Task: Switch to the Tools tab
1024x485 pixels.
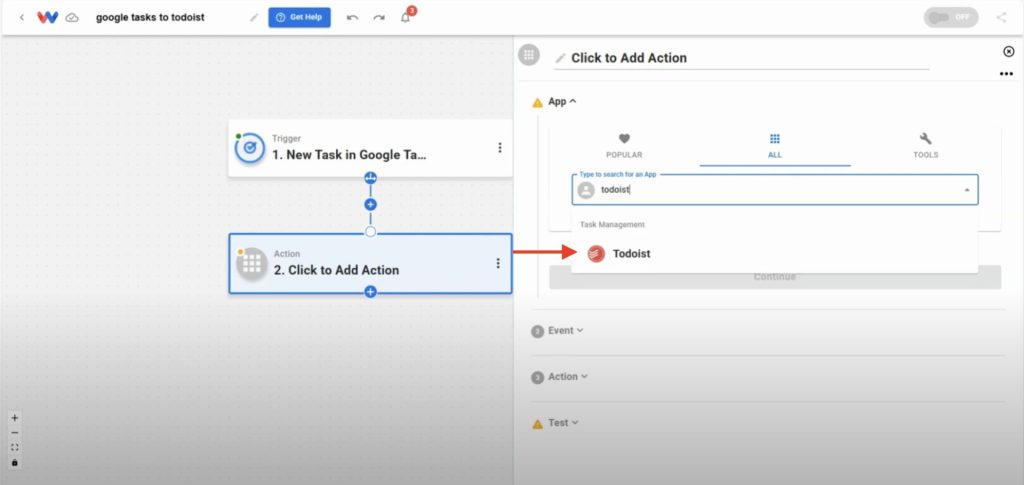Action: pyautogui.click(x=925, y=146)
